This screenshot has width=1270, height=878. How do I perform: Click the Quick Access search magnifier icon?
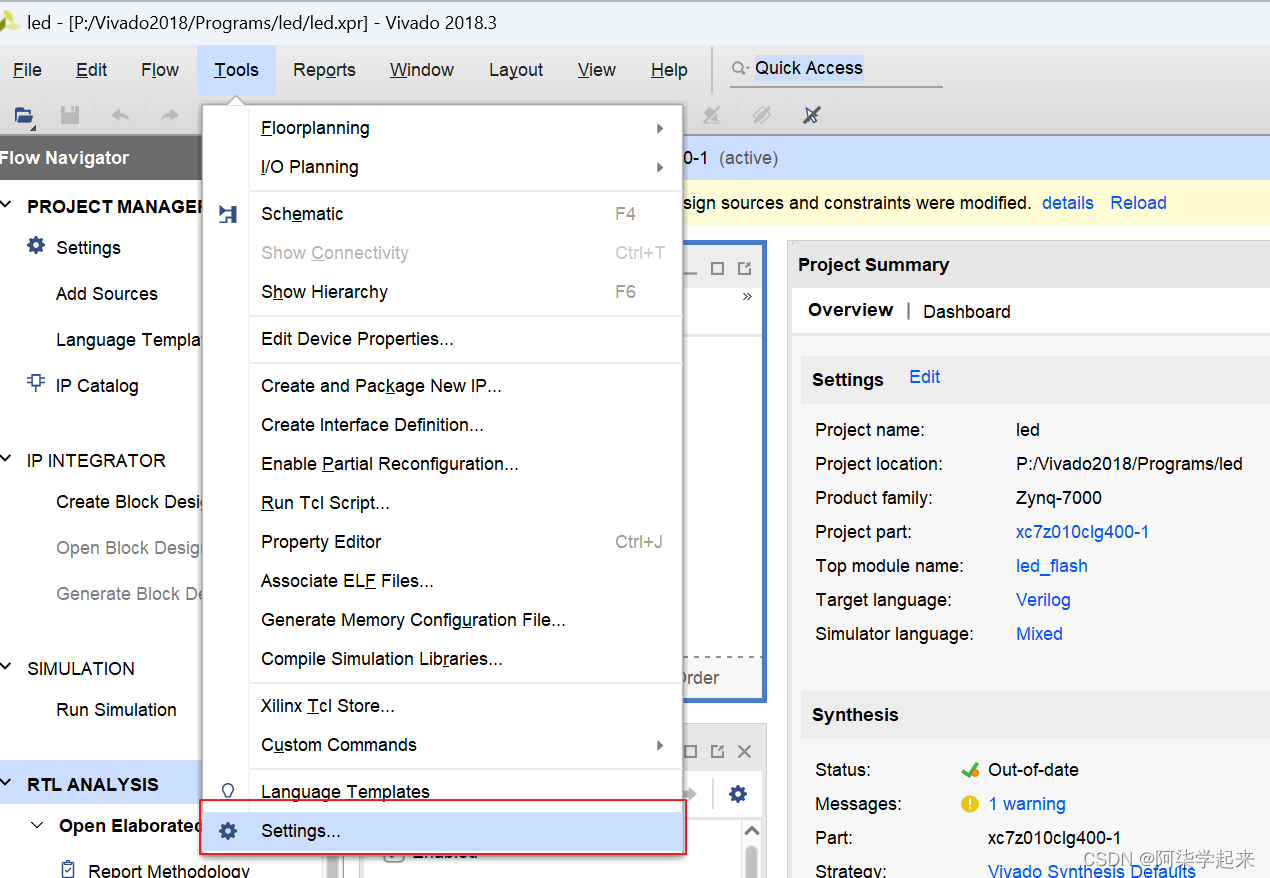pyautogui.click(x=740, y=69)
